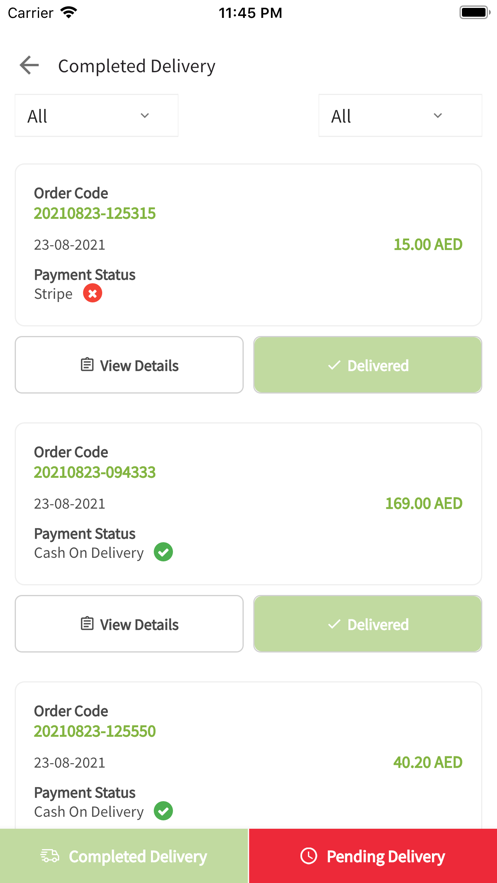This screenshot has height=883, width=497.
Task: Open order code 20210823-125315 link
Action: click(95, 213)
